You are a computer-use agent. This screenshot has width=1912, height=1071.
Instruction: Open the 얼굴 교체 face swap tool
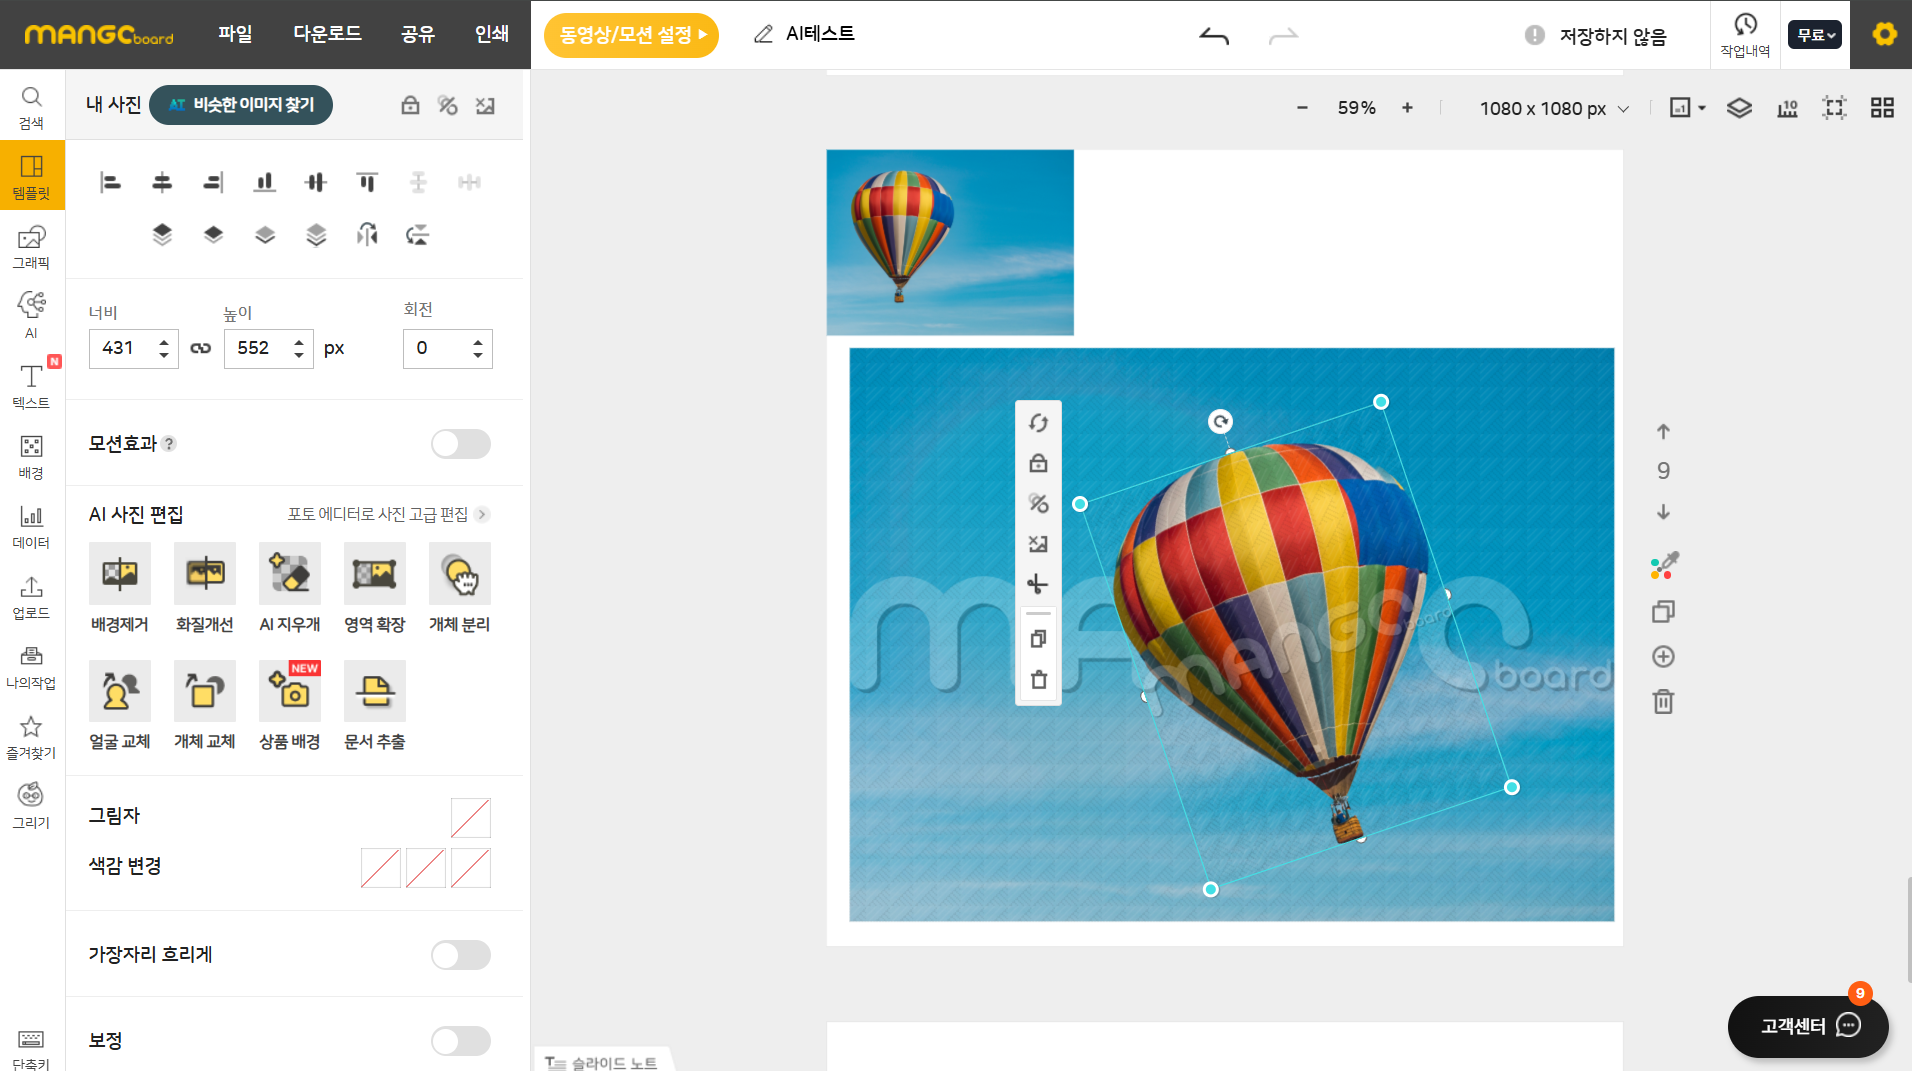click(x=120, y=705)
